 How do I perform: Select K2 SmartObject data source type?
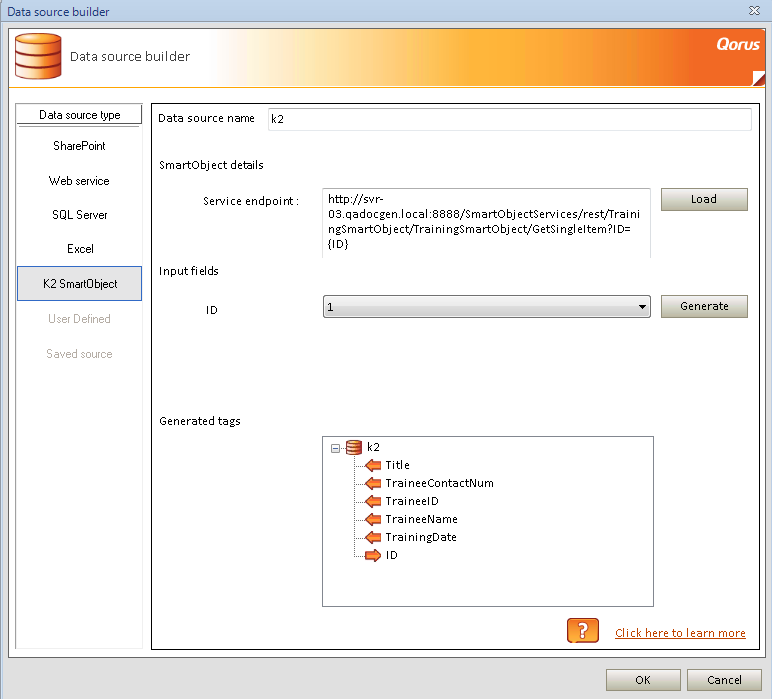pos(79,284)
